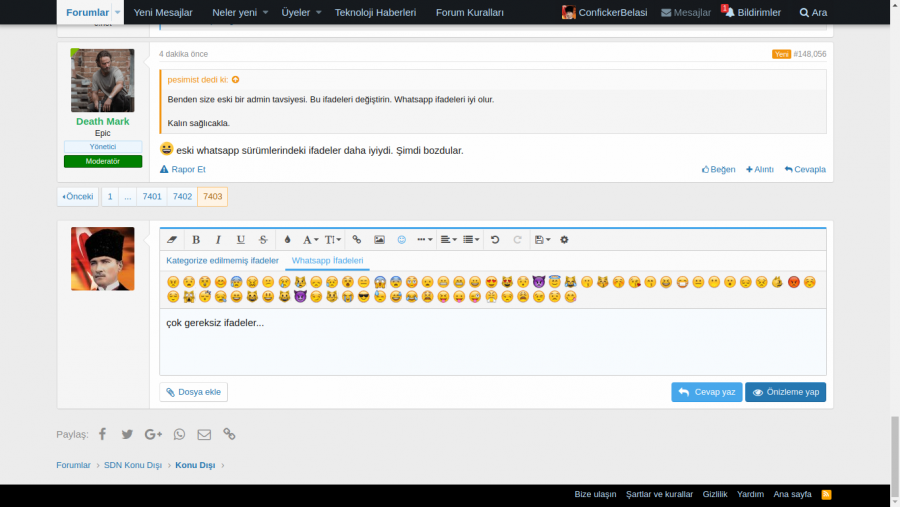
Task: Expand the pagination ellipsis pages
Action: click(x=127, y=196)
